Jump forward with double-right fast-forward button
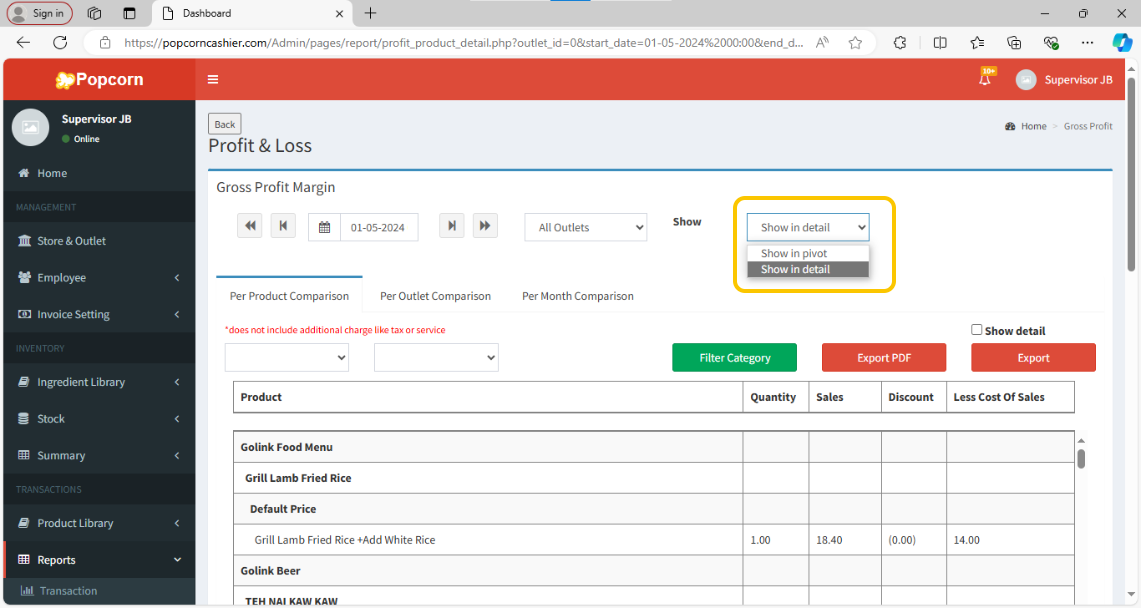 [x=485, y=226]
